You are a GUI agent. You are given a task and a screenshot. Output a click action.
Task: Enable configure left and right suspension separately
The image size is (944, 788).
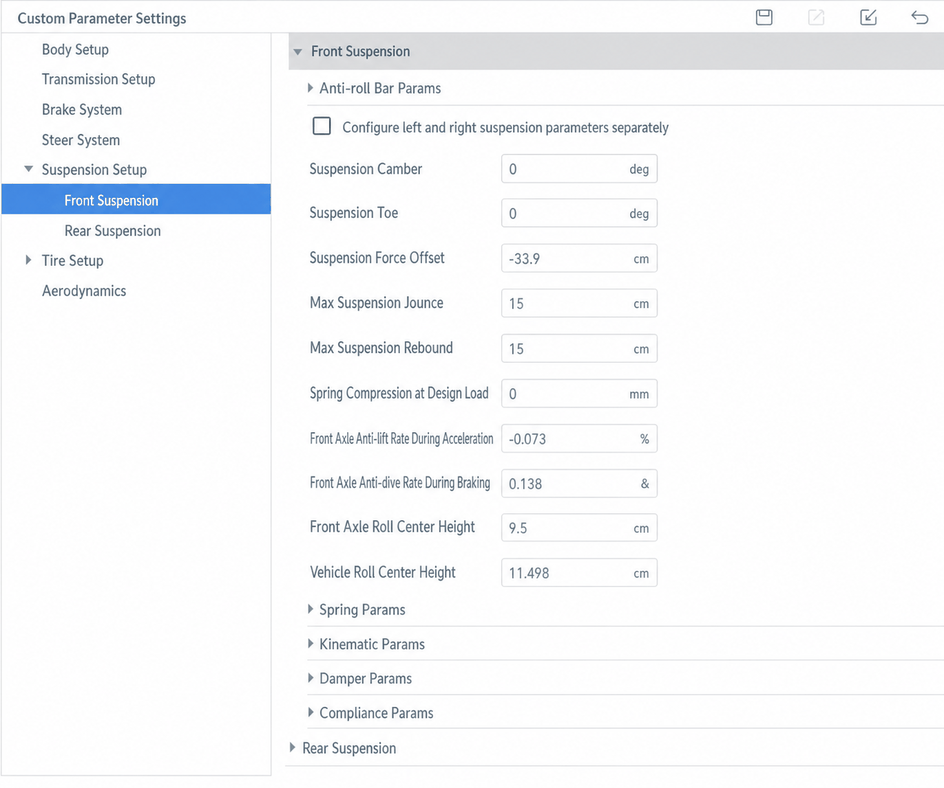321,126
